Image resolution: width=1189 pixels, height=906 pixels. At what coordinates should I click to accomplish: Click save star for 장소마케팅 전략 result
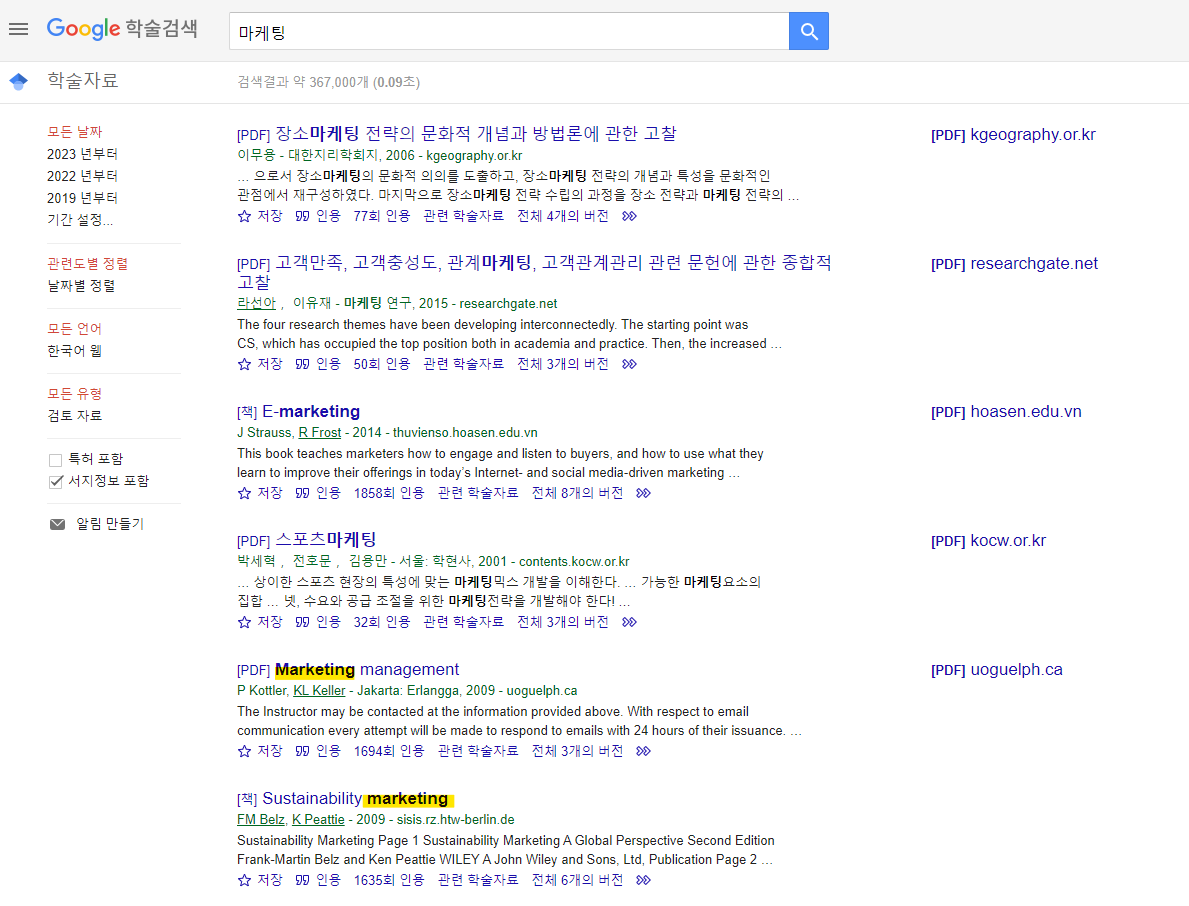pos(244,216)
